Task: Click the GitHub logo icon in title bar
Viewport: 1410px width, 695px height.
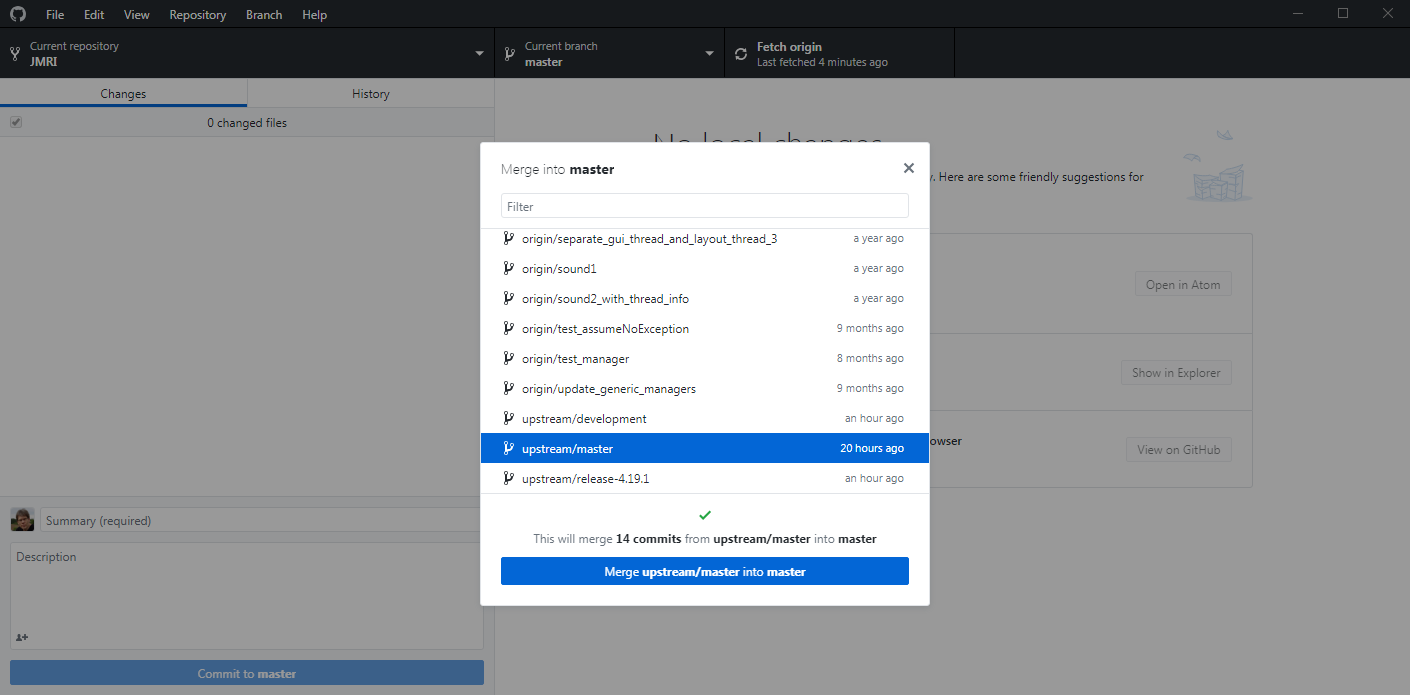Action: pos(17,15)
